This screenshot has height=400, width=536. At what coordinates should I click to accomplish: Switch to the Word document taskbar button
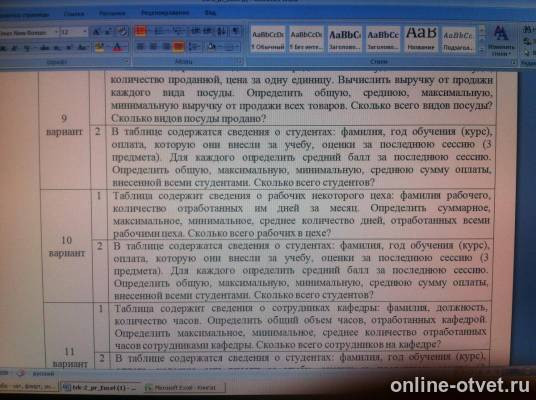tap(100, 388)
